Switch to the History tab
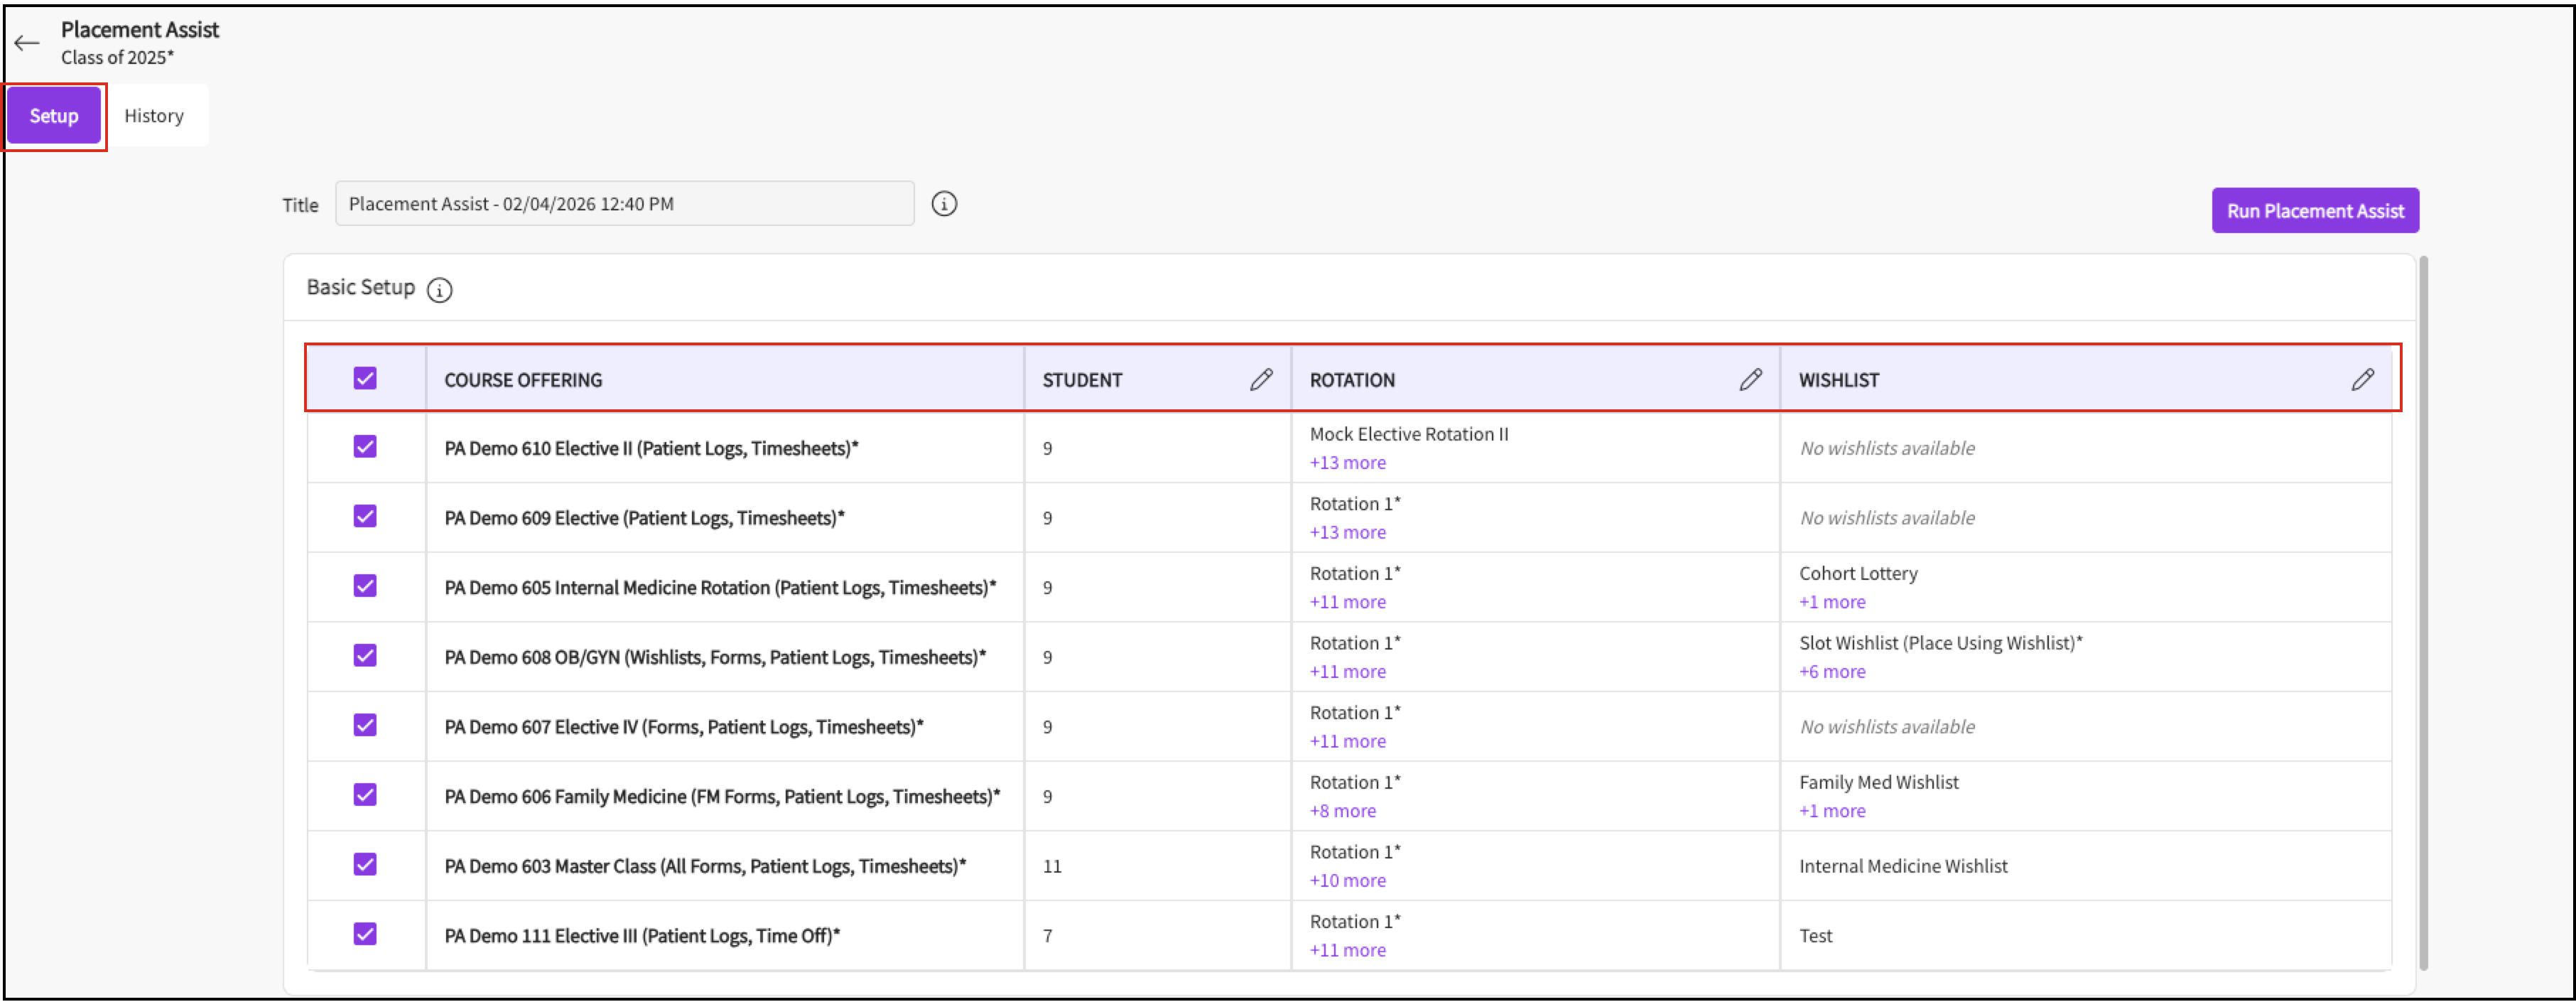 (154, 116)
